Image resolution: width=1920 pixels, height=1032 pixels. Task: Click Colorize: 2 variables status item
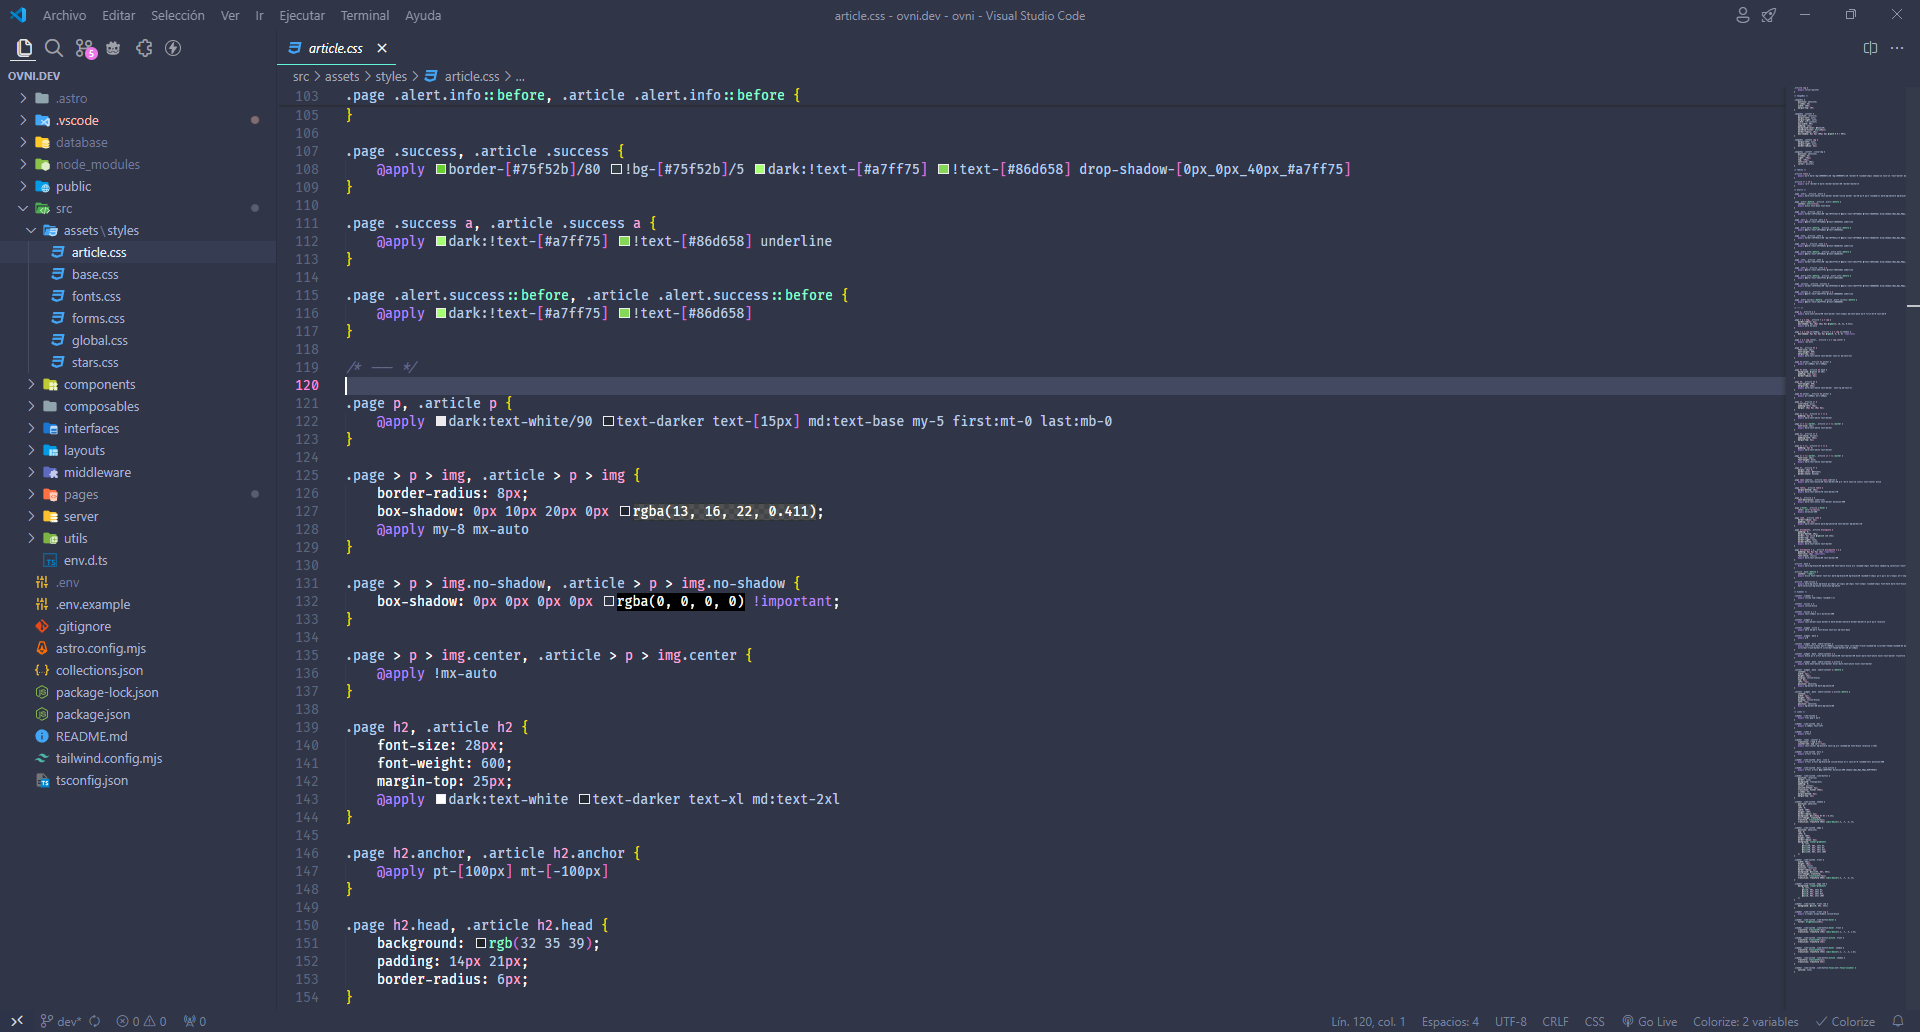tap(1745, 1021)
